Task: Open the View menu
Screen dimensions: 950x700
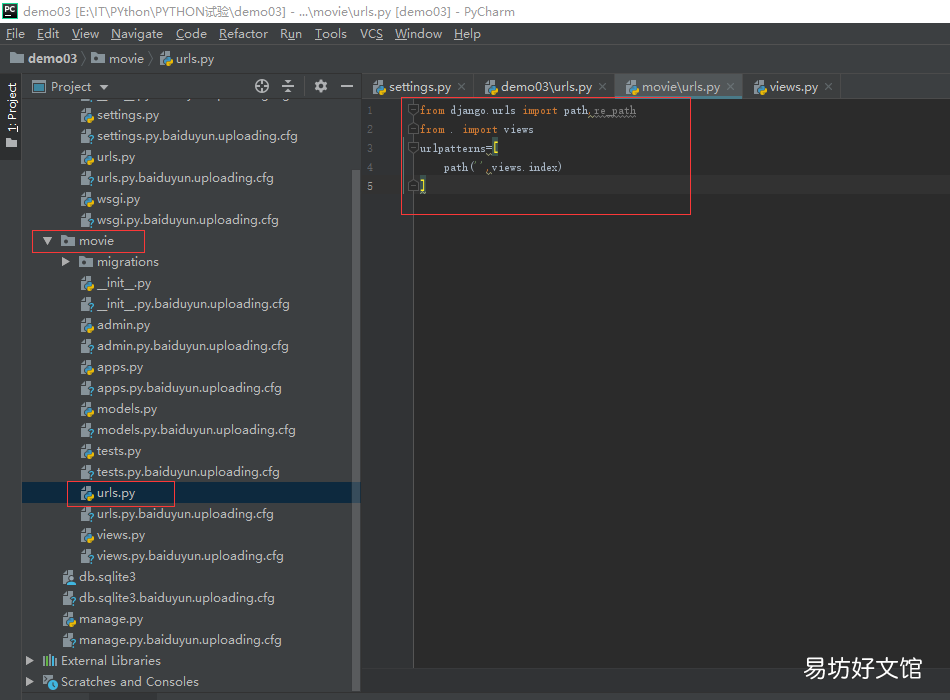Action: pyautogui.click(x=85, y=34)
